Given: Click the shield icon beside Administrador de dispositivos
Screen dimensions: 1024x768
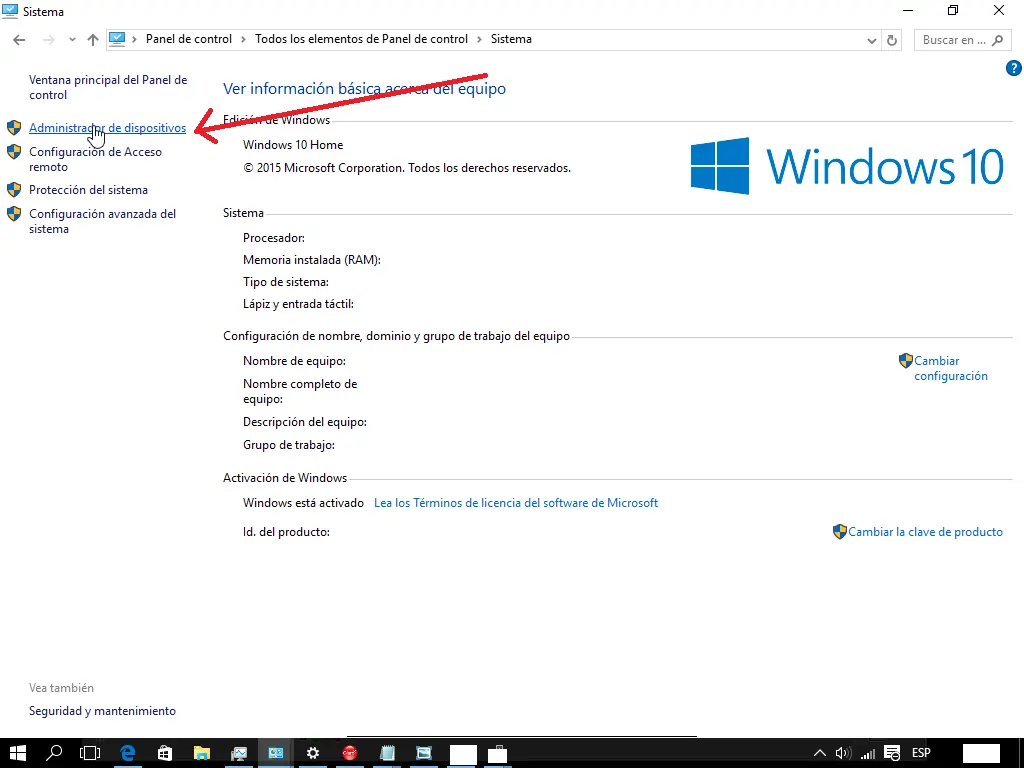Looking at the screenshot, I should click(14, 127).
